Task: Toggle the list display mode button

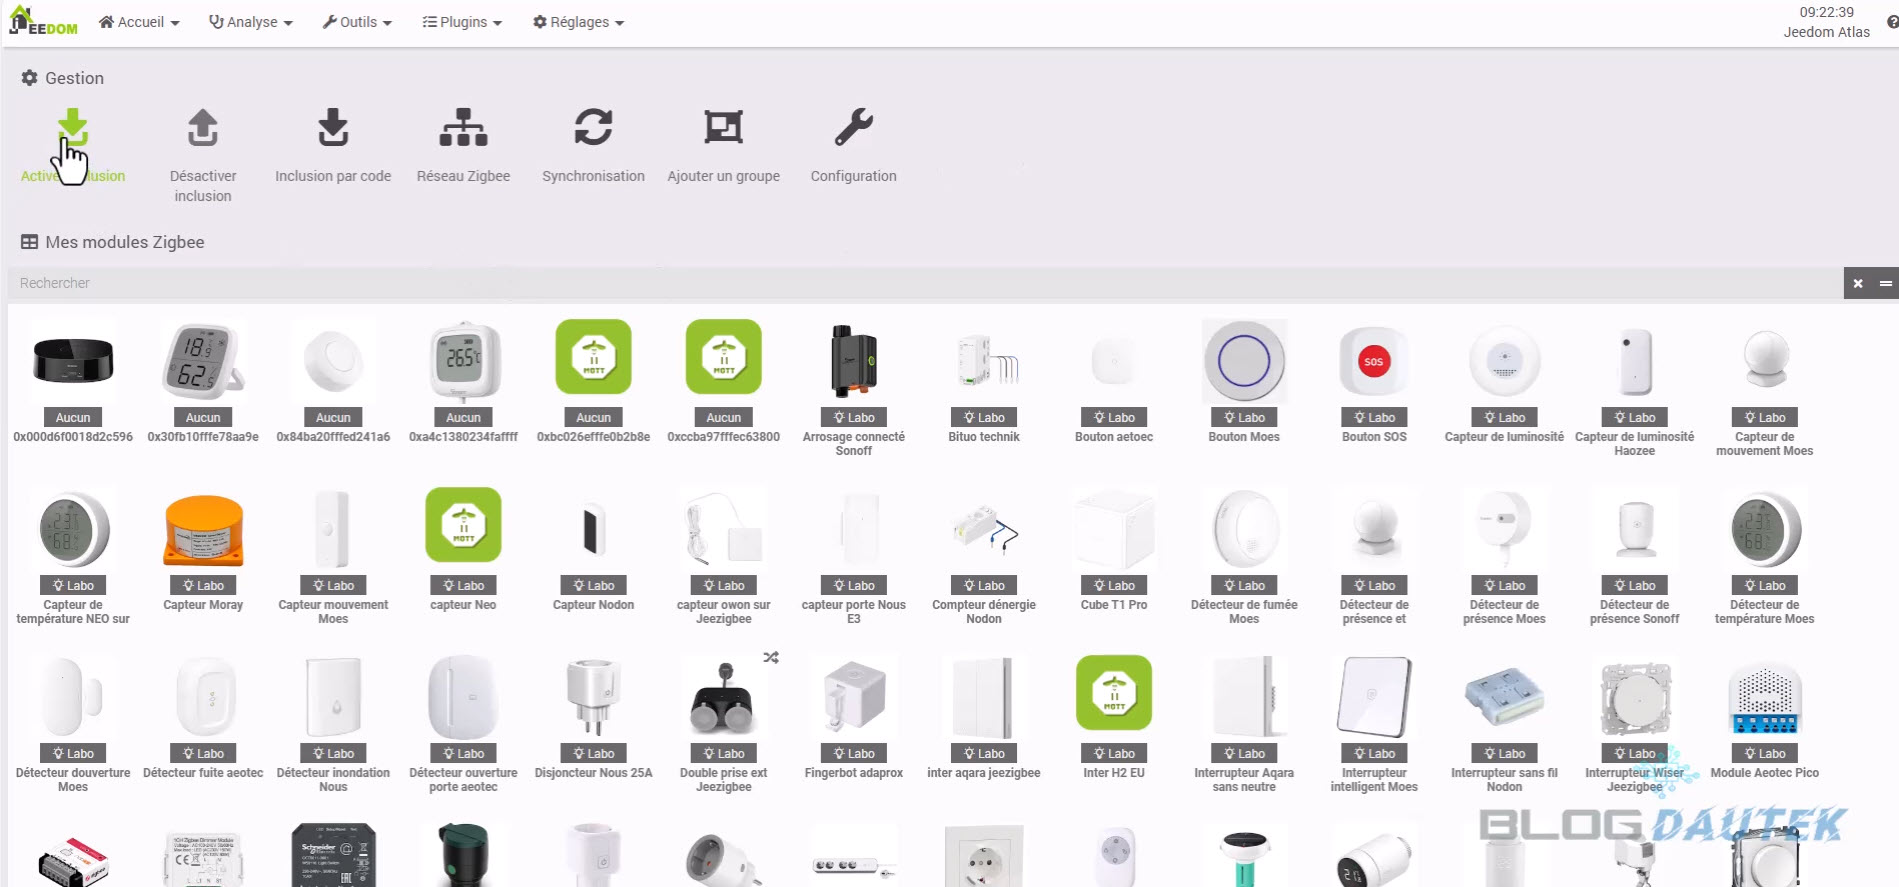Action: pyautogui.click(x=1885, y=283)
